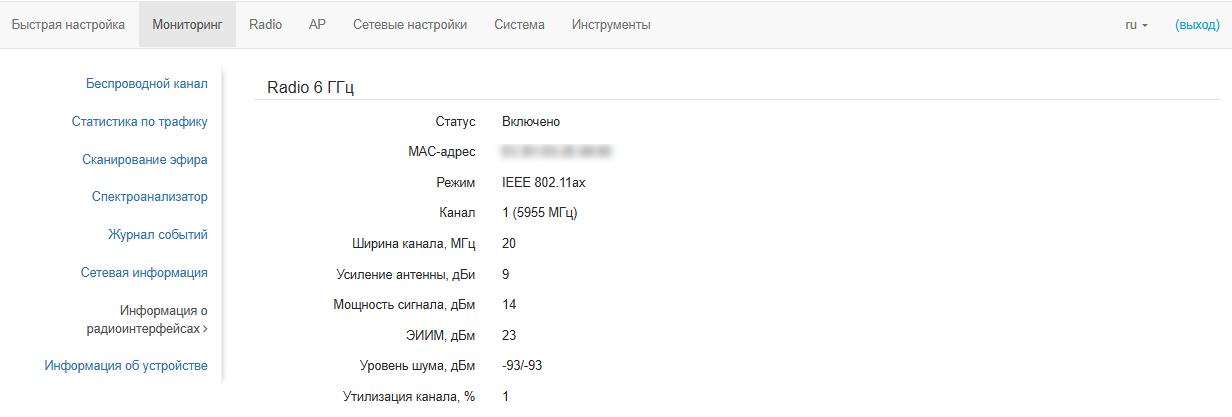This screenshot has width=1232, height=417.
Task: Switch to the Radio tab
Action: pos(265,25)
